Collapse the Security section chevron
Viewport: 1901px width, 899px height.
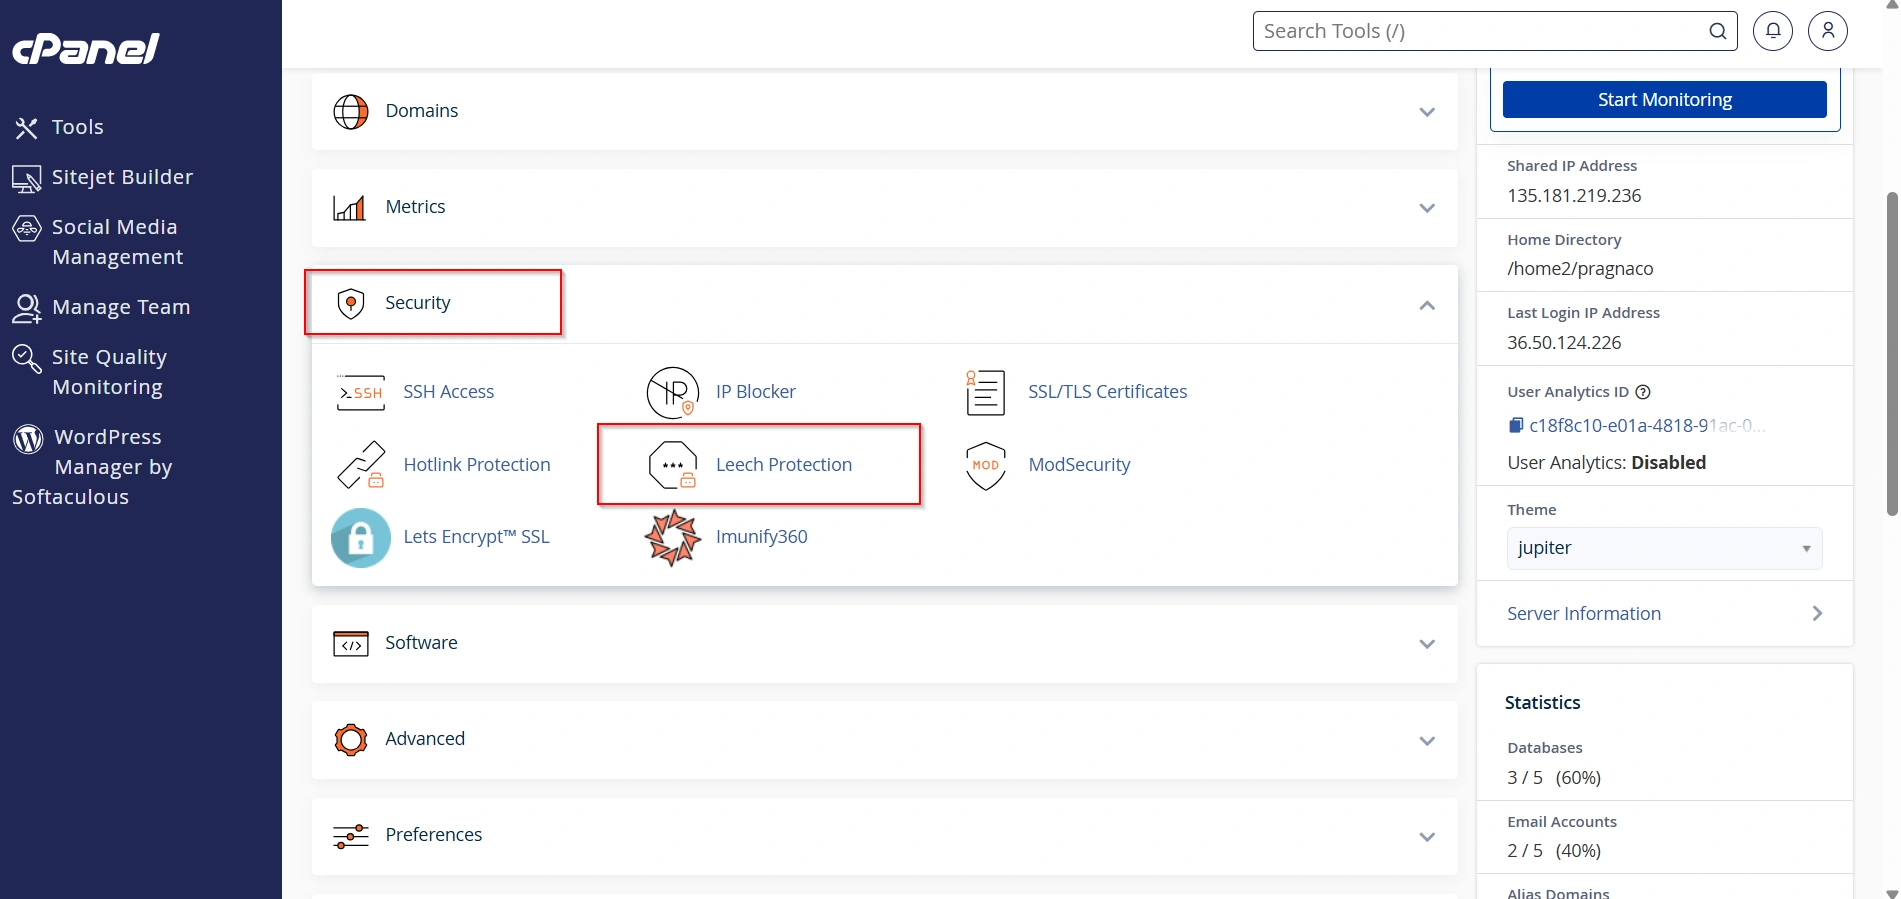pos(1427,305)
